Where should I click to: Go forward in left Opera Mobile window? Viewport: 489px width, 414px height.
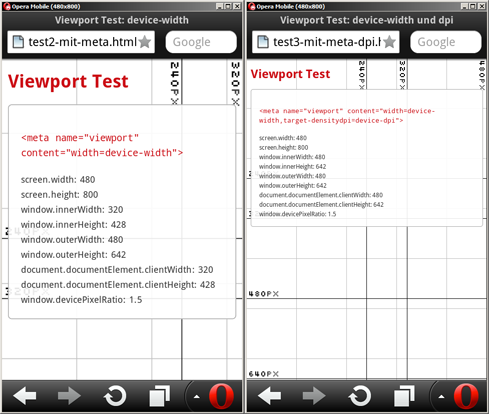click(x=69, y=396)
